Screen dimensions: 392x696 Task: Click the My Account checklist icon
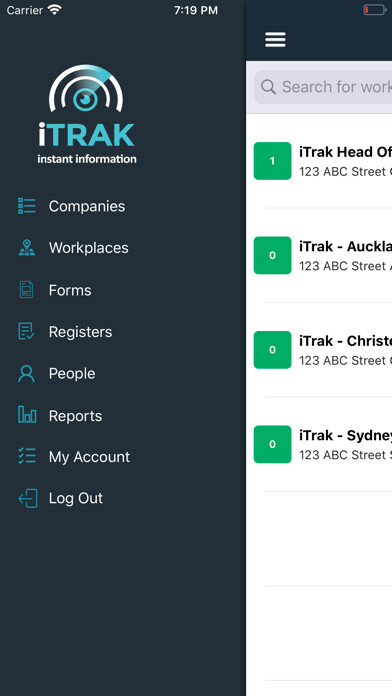pyautogui.click(x=27, y=456)
